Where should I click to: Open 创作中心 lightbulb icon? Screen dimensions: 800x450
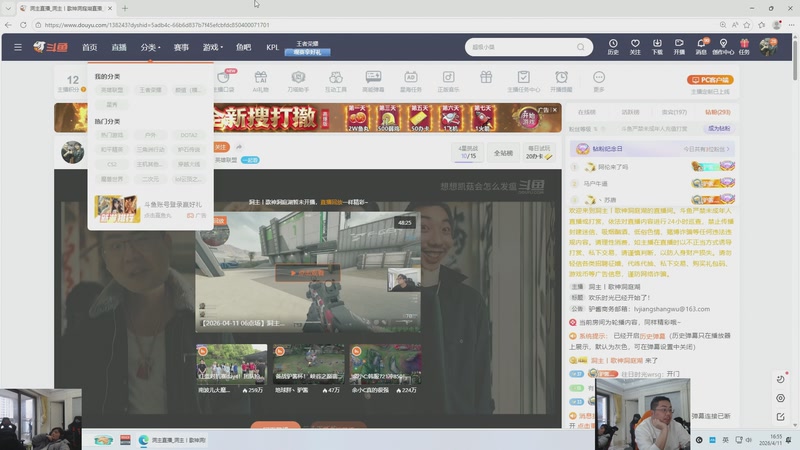[723, 46]
